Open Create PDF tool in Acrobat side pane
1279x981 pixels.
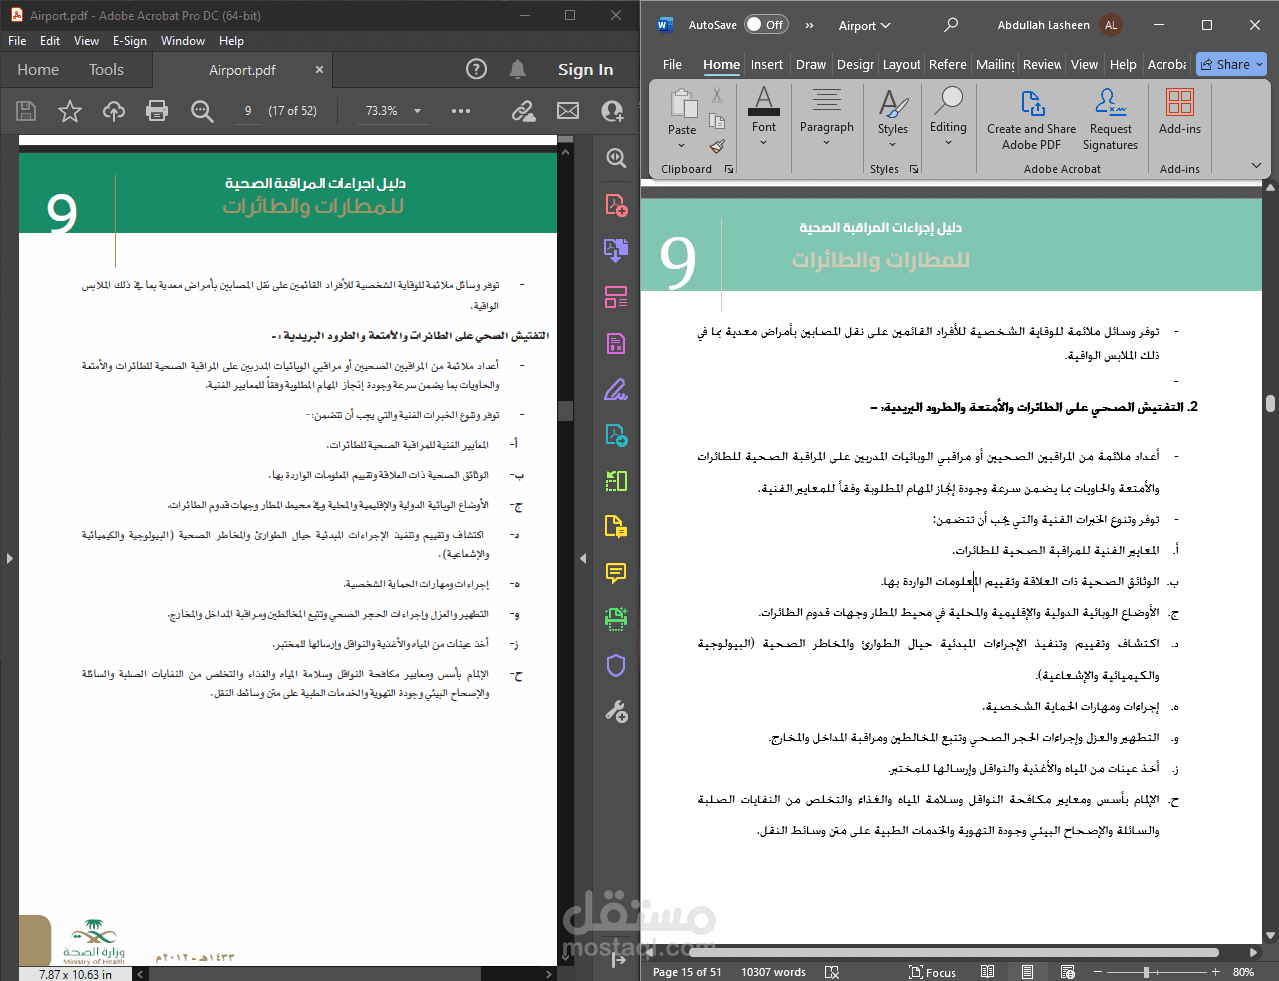(616, 205)
